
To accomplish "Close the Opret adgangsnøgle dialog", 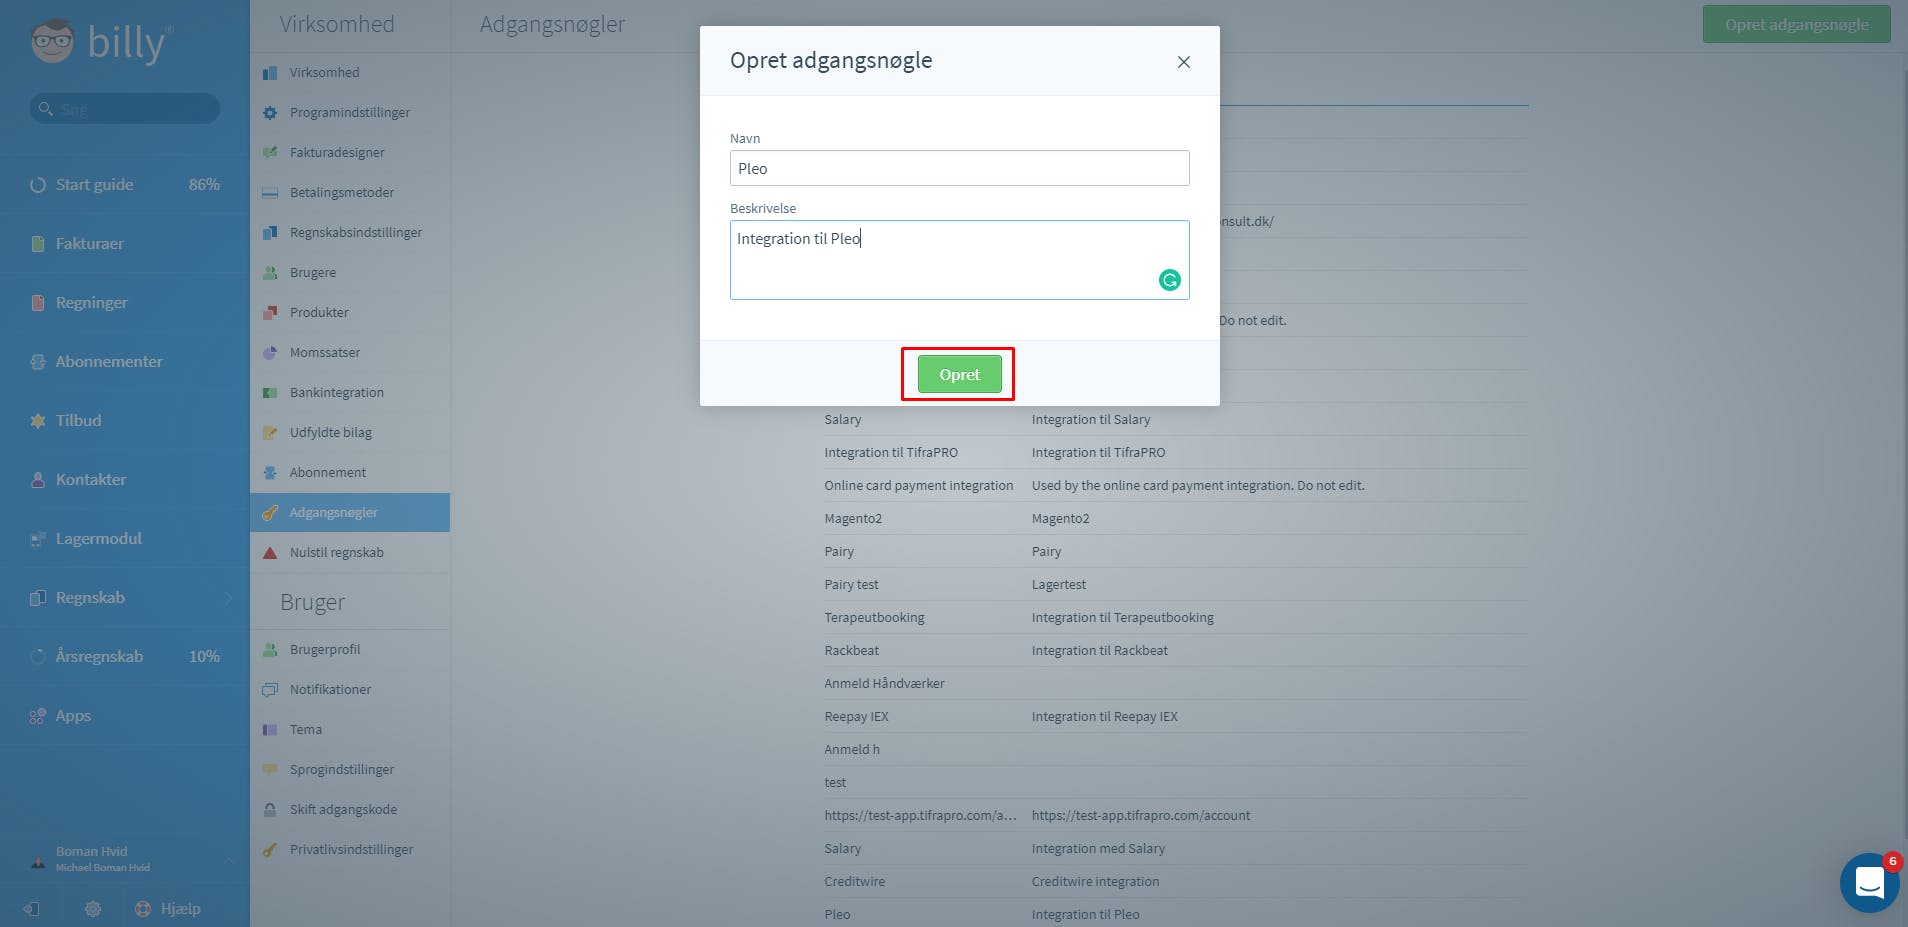I will pos(1183,62).
